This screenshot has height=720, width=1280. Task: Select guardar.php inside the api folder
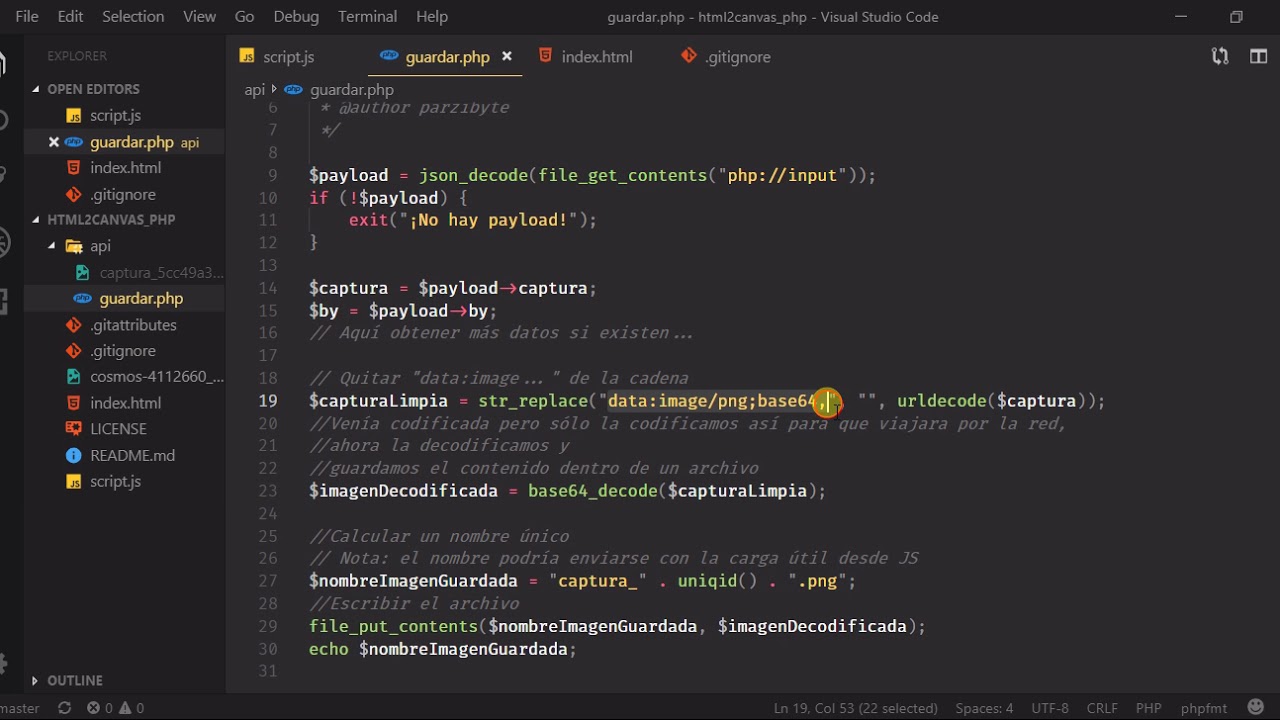tap(141, 298)
